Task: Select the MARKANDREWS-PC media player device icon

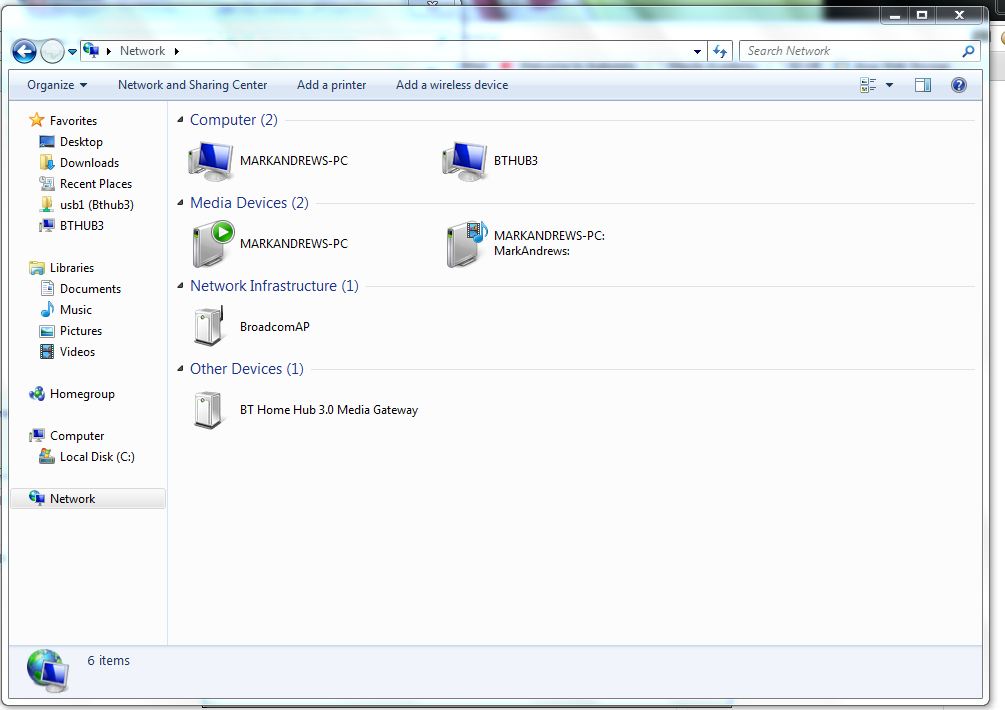Action: (211, 244)
